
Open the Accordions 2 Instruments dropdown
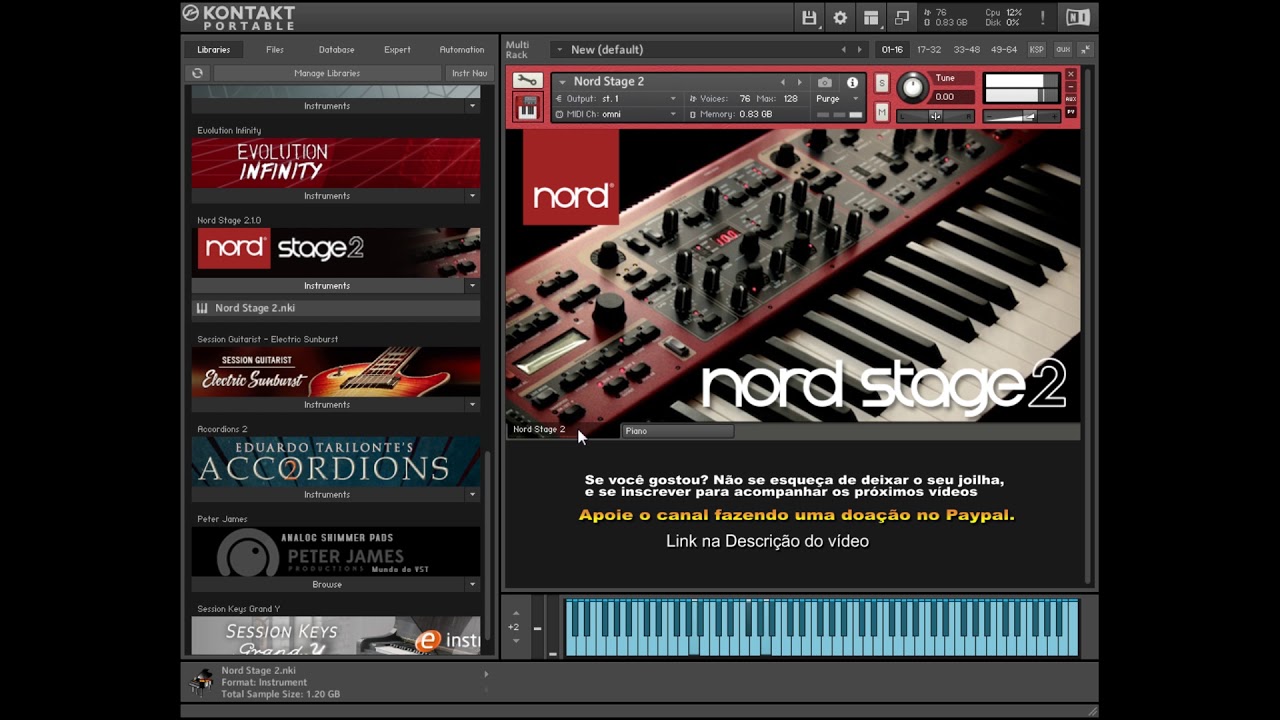click(473, 495)
